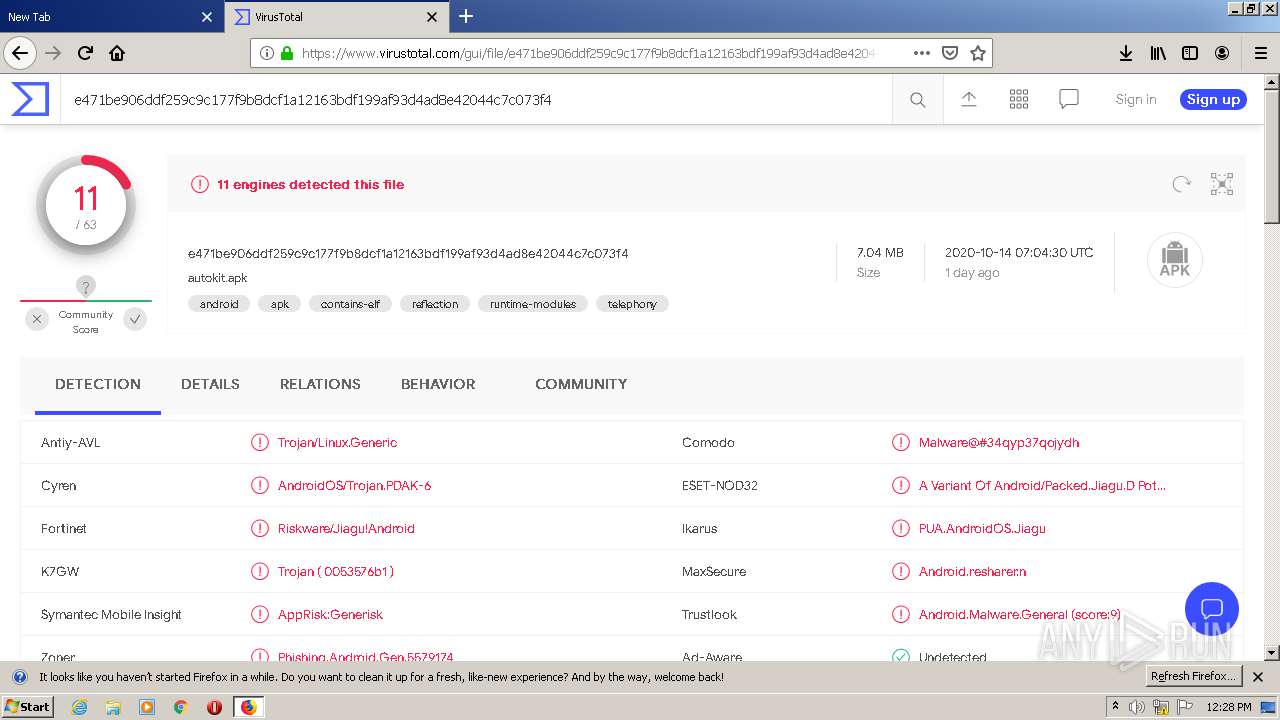This screenshot has height=720, width=1280.
Task: Switch to the DETAILS tab
Action: [210, 384]
